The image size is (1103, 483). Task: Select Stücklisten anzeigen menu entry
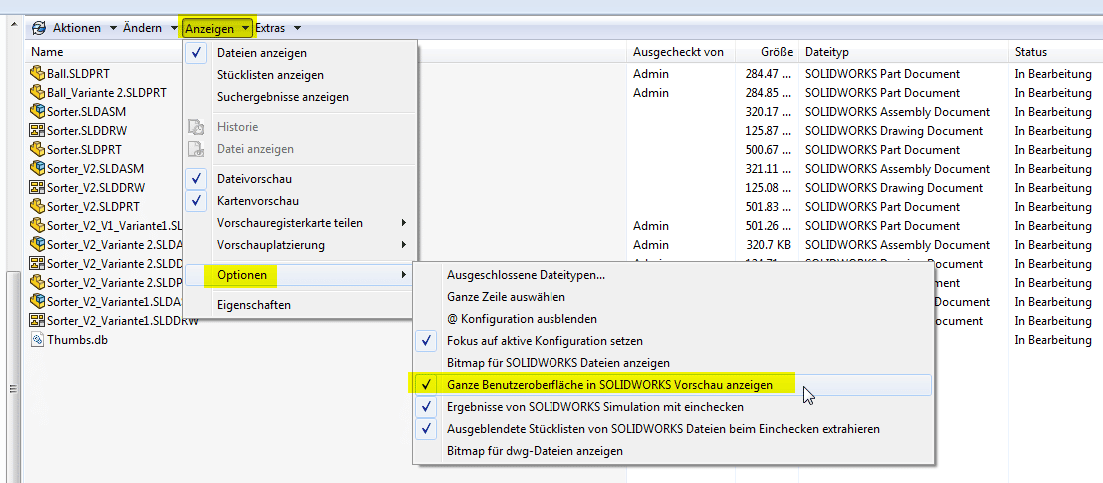(x=270, y=75)
